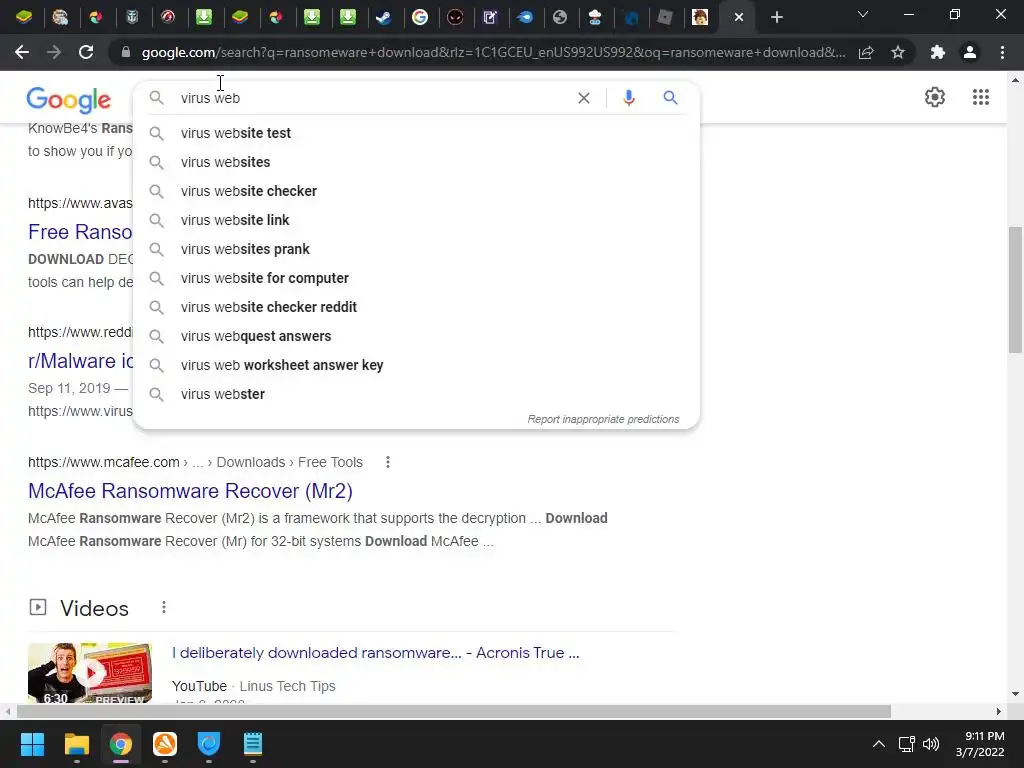Select 'virus websites prank' suggestion
The height and width of the screenshot is (768, 1024).
pyautogui.click(x=416, y=249)
